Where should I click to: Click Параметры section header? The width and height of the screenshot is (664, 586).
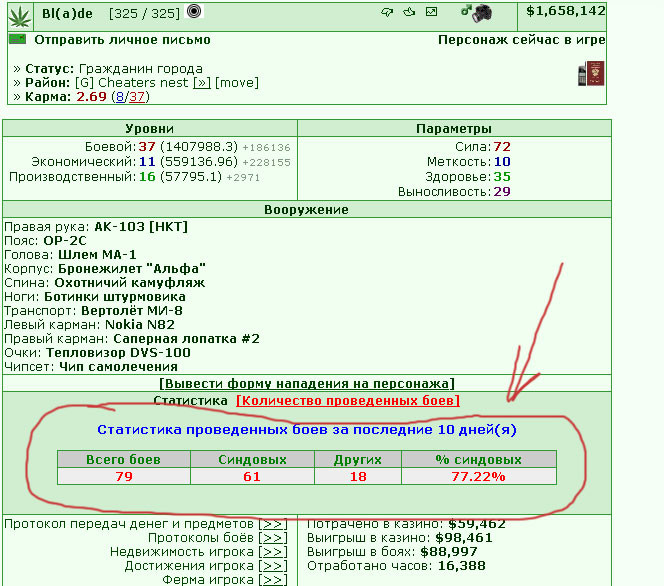tap(454, 129)
